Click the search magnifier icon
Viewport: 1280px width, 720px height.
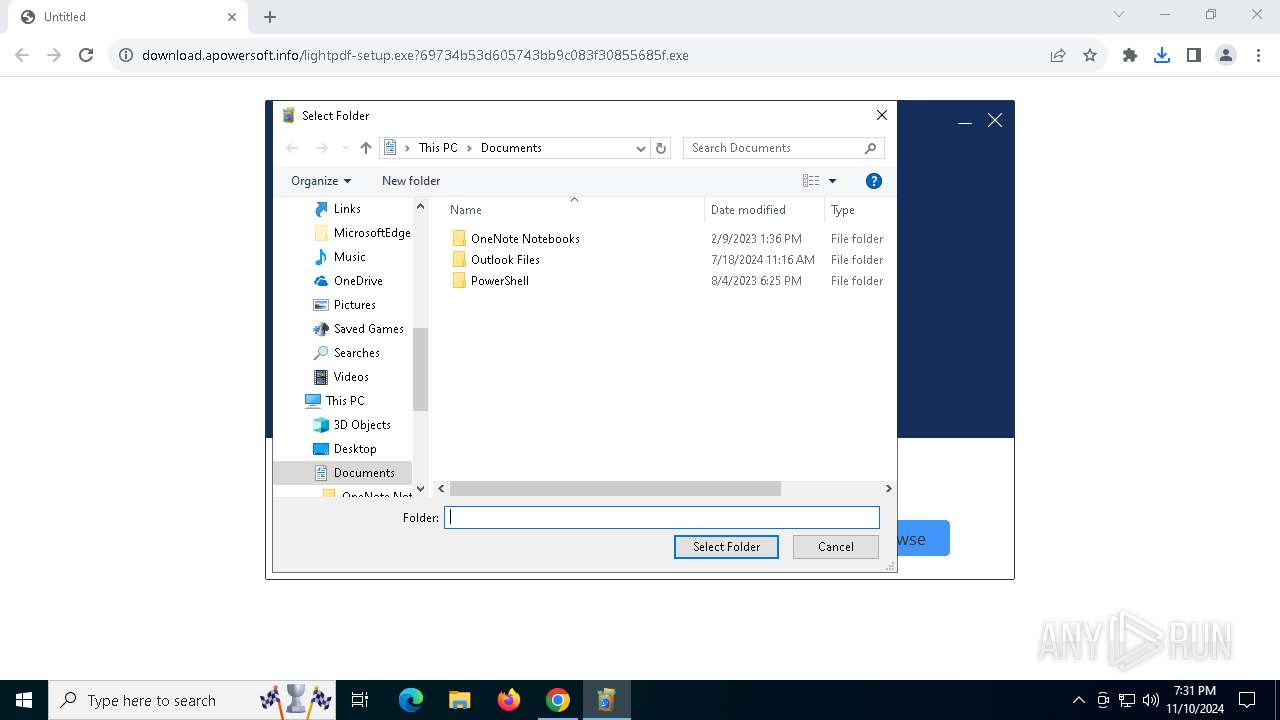(x=871, y=148)
